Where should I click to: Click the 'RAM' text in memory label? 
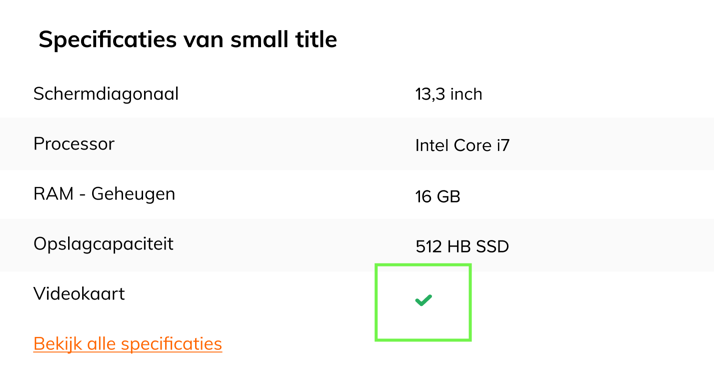point(53,194)
